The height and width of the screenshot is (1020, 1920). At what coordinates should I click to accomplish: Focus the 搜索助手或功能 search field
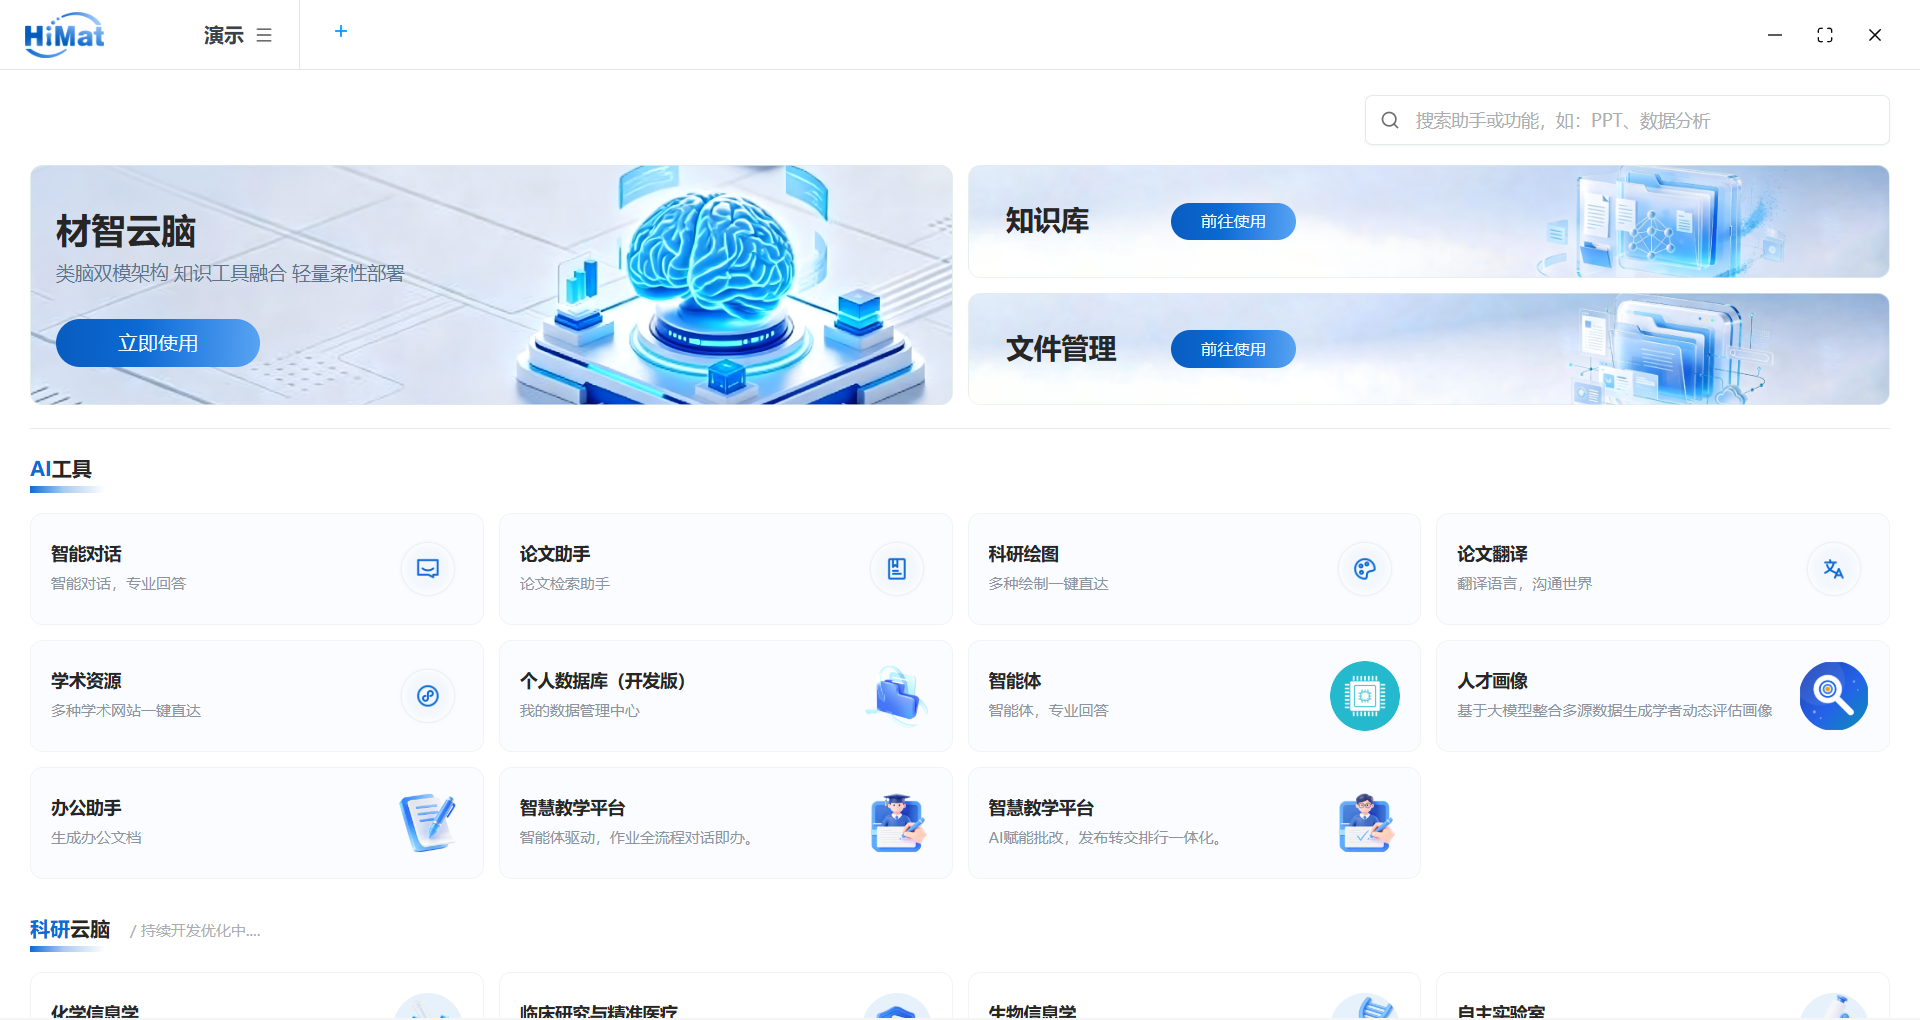coord(1627,120)
